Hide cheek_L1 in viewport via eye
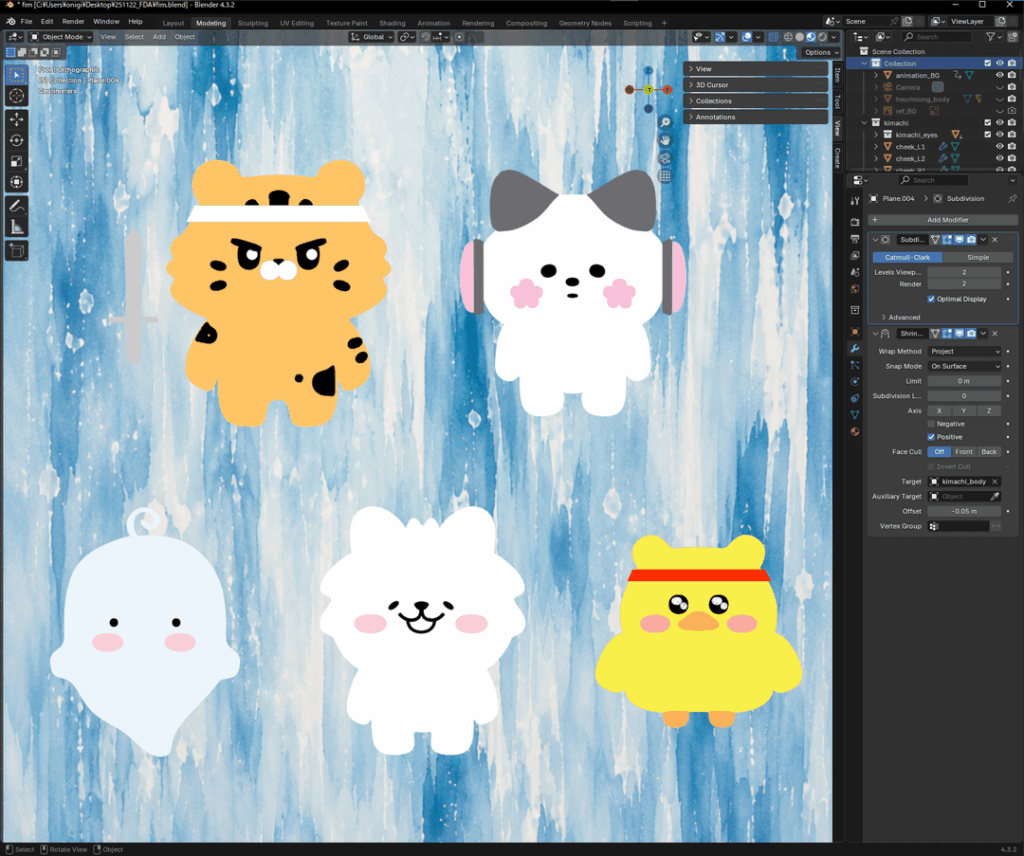The width and height of the screenshot is (1024, 856). (999, 147)
